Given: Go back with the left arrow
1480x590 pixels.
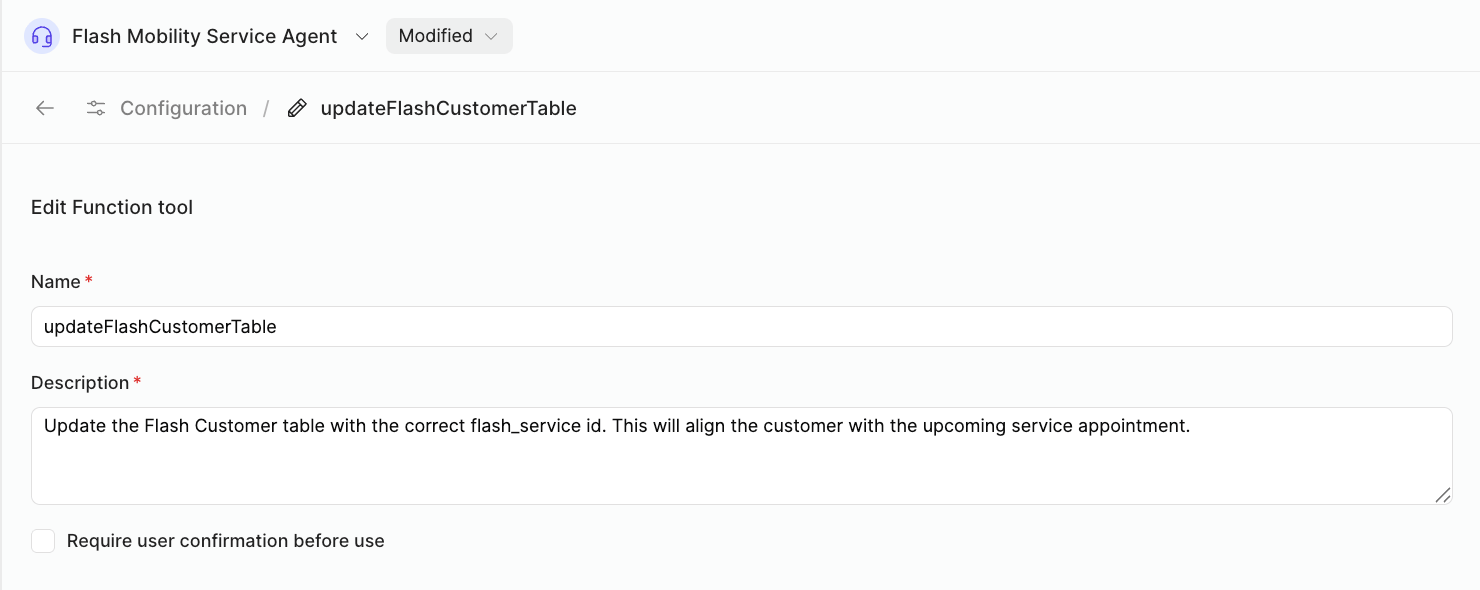Looking at the screenshot, I should tap(45, 108).
